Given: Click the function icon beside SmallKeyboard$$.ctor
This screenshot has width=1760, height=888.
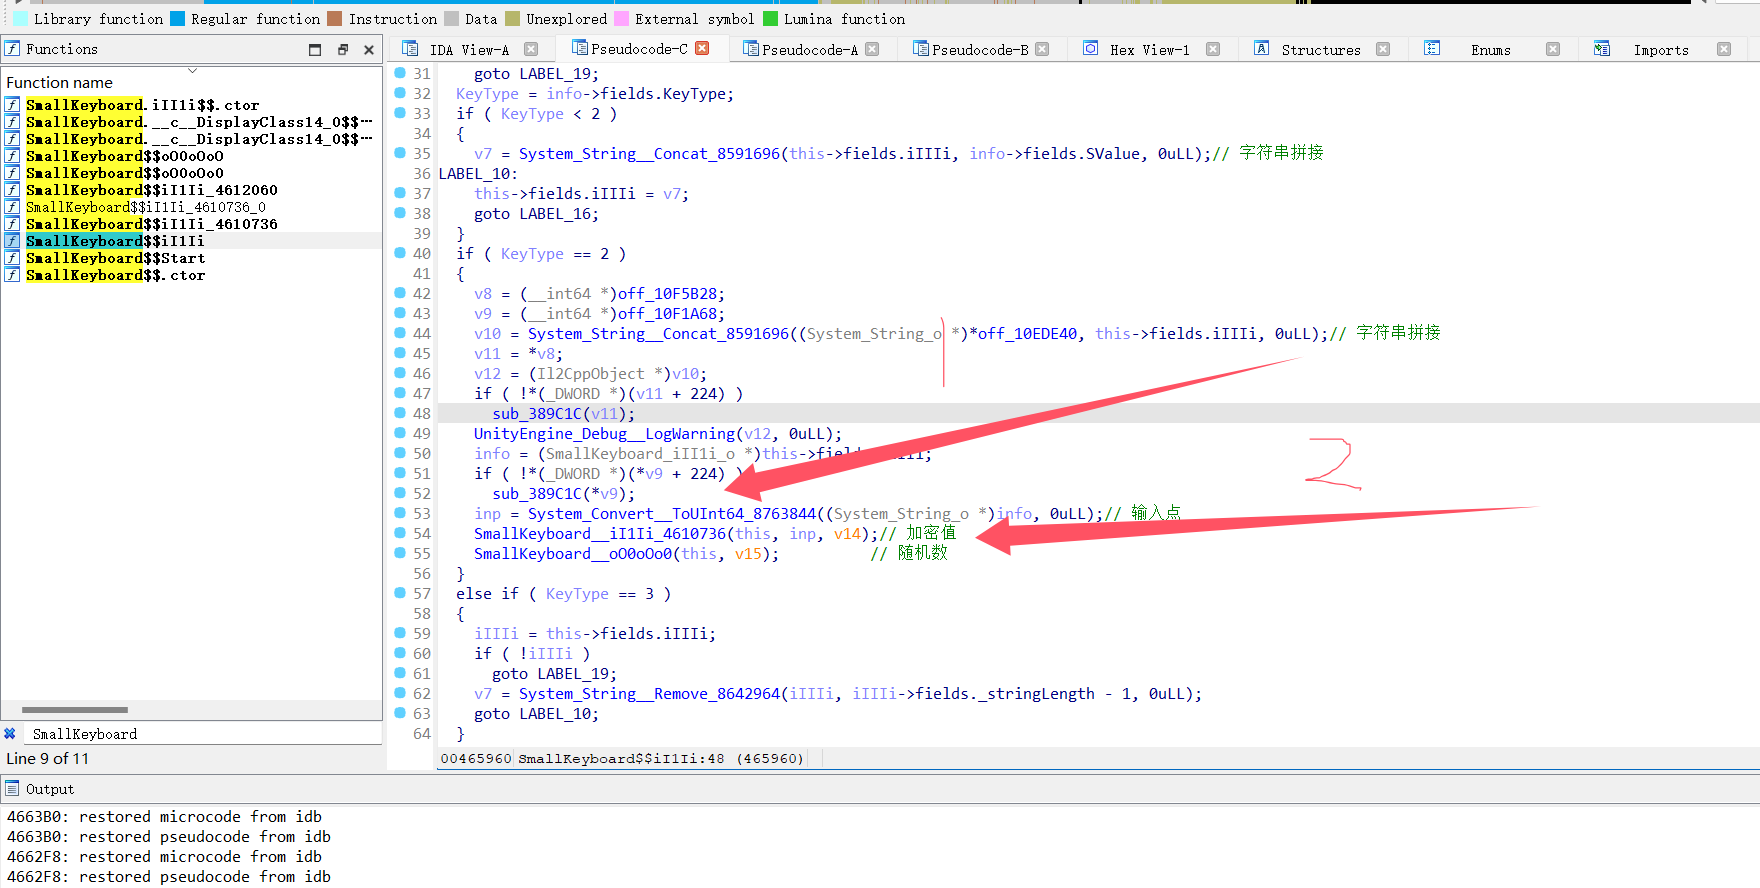Looking at the screenshot, I should click(12, 275).
